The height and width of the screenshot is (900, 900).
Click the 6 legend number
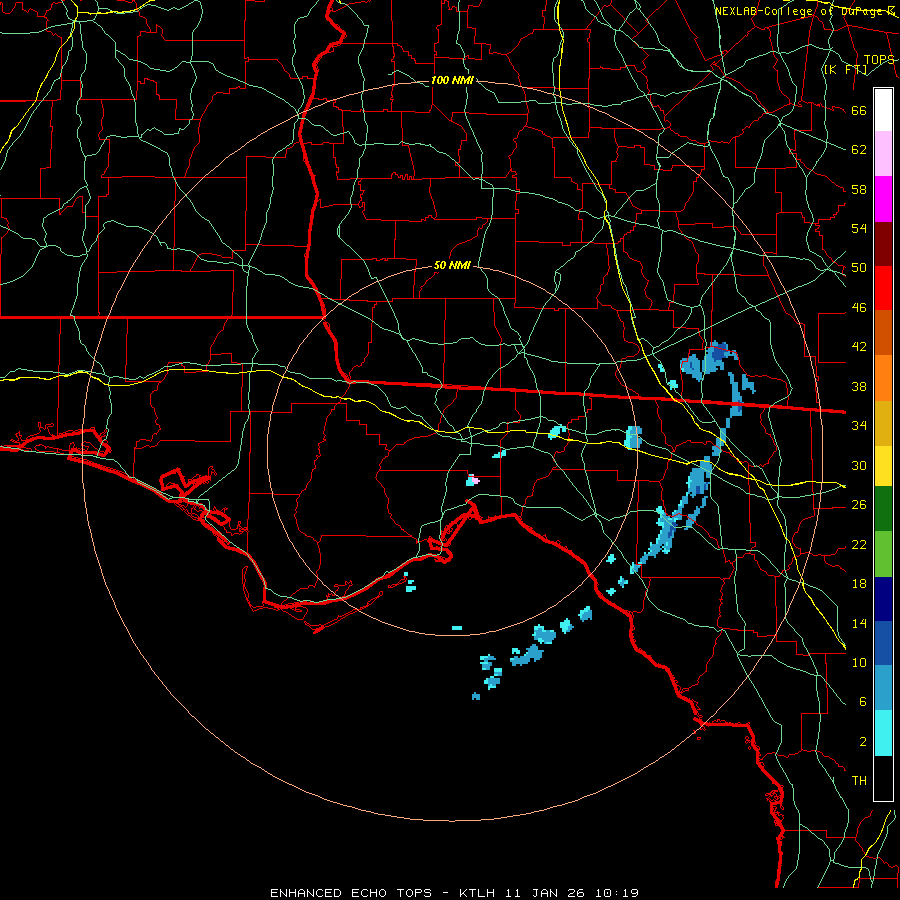pos(863,702)
